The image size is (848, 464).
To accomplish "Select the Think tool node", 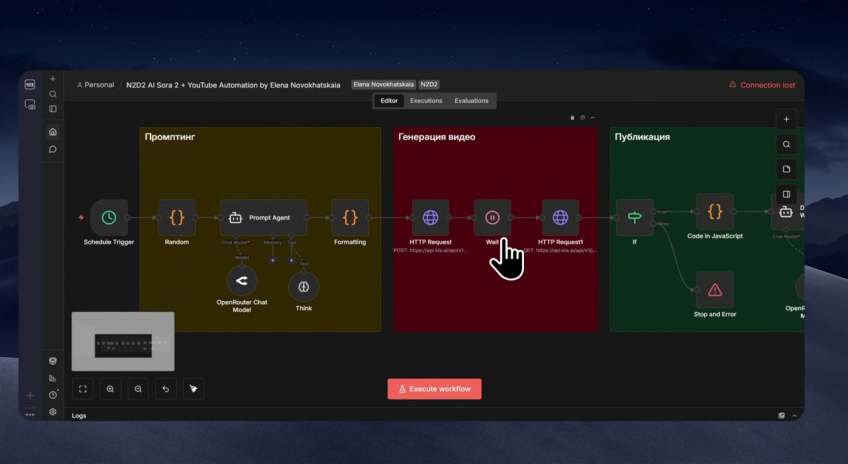I will tap(303, 287).
